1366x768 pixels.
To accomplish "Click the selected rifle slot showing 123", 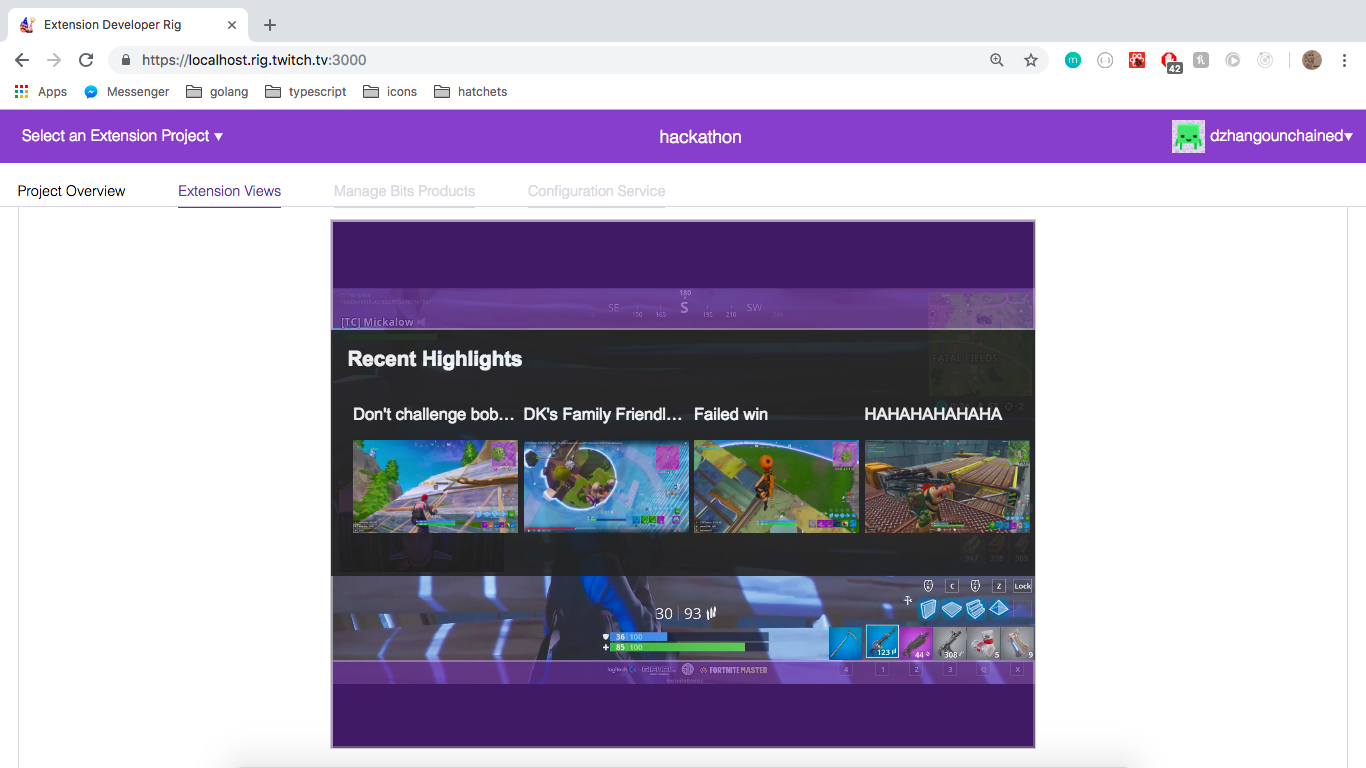I will [x=882, y=642].
